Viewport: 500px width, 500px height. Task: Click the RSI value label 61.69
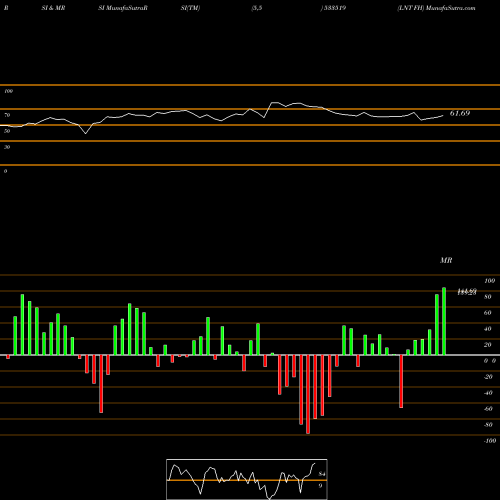point(460,113)
